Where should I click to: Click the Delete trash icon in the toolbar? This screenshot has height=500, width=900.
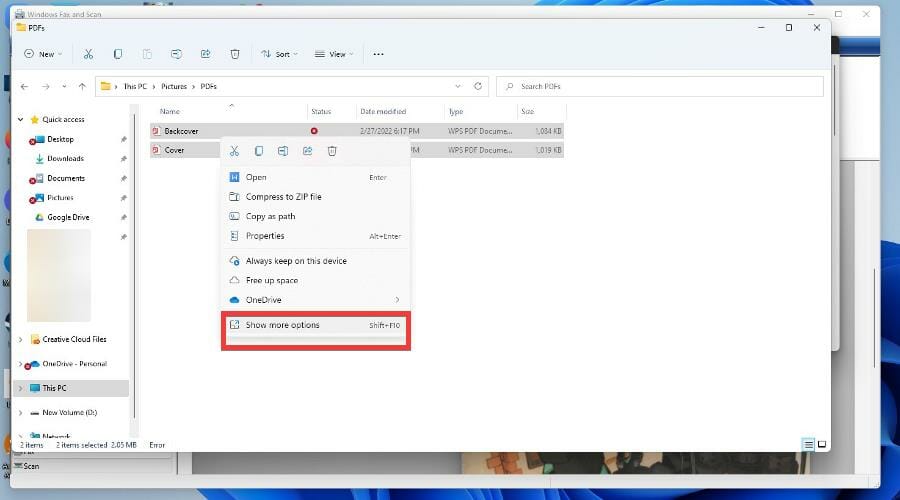tap(235, 54)
